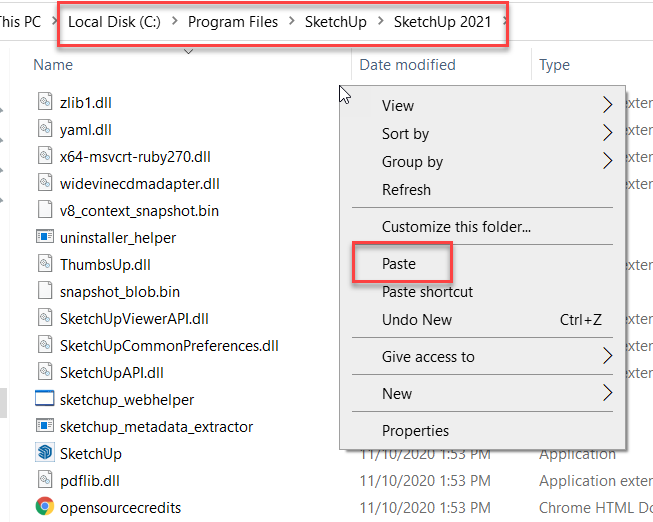Click the v8_context_snapshot.bin file icon
Screen dimensions: 653x522
[44, 211]
